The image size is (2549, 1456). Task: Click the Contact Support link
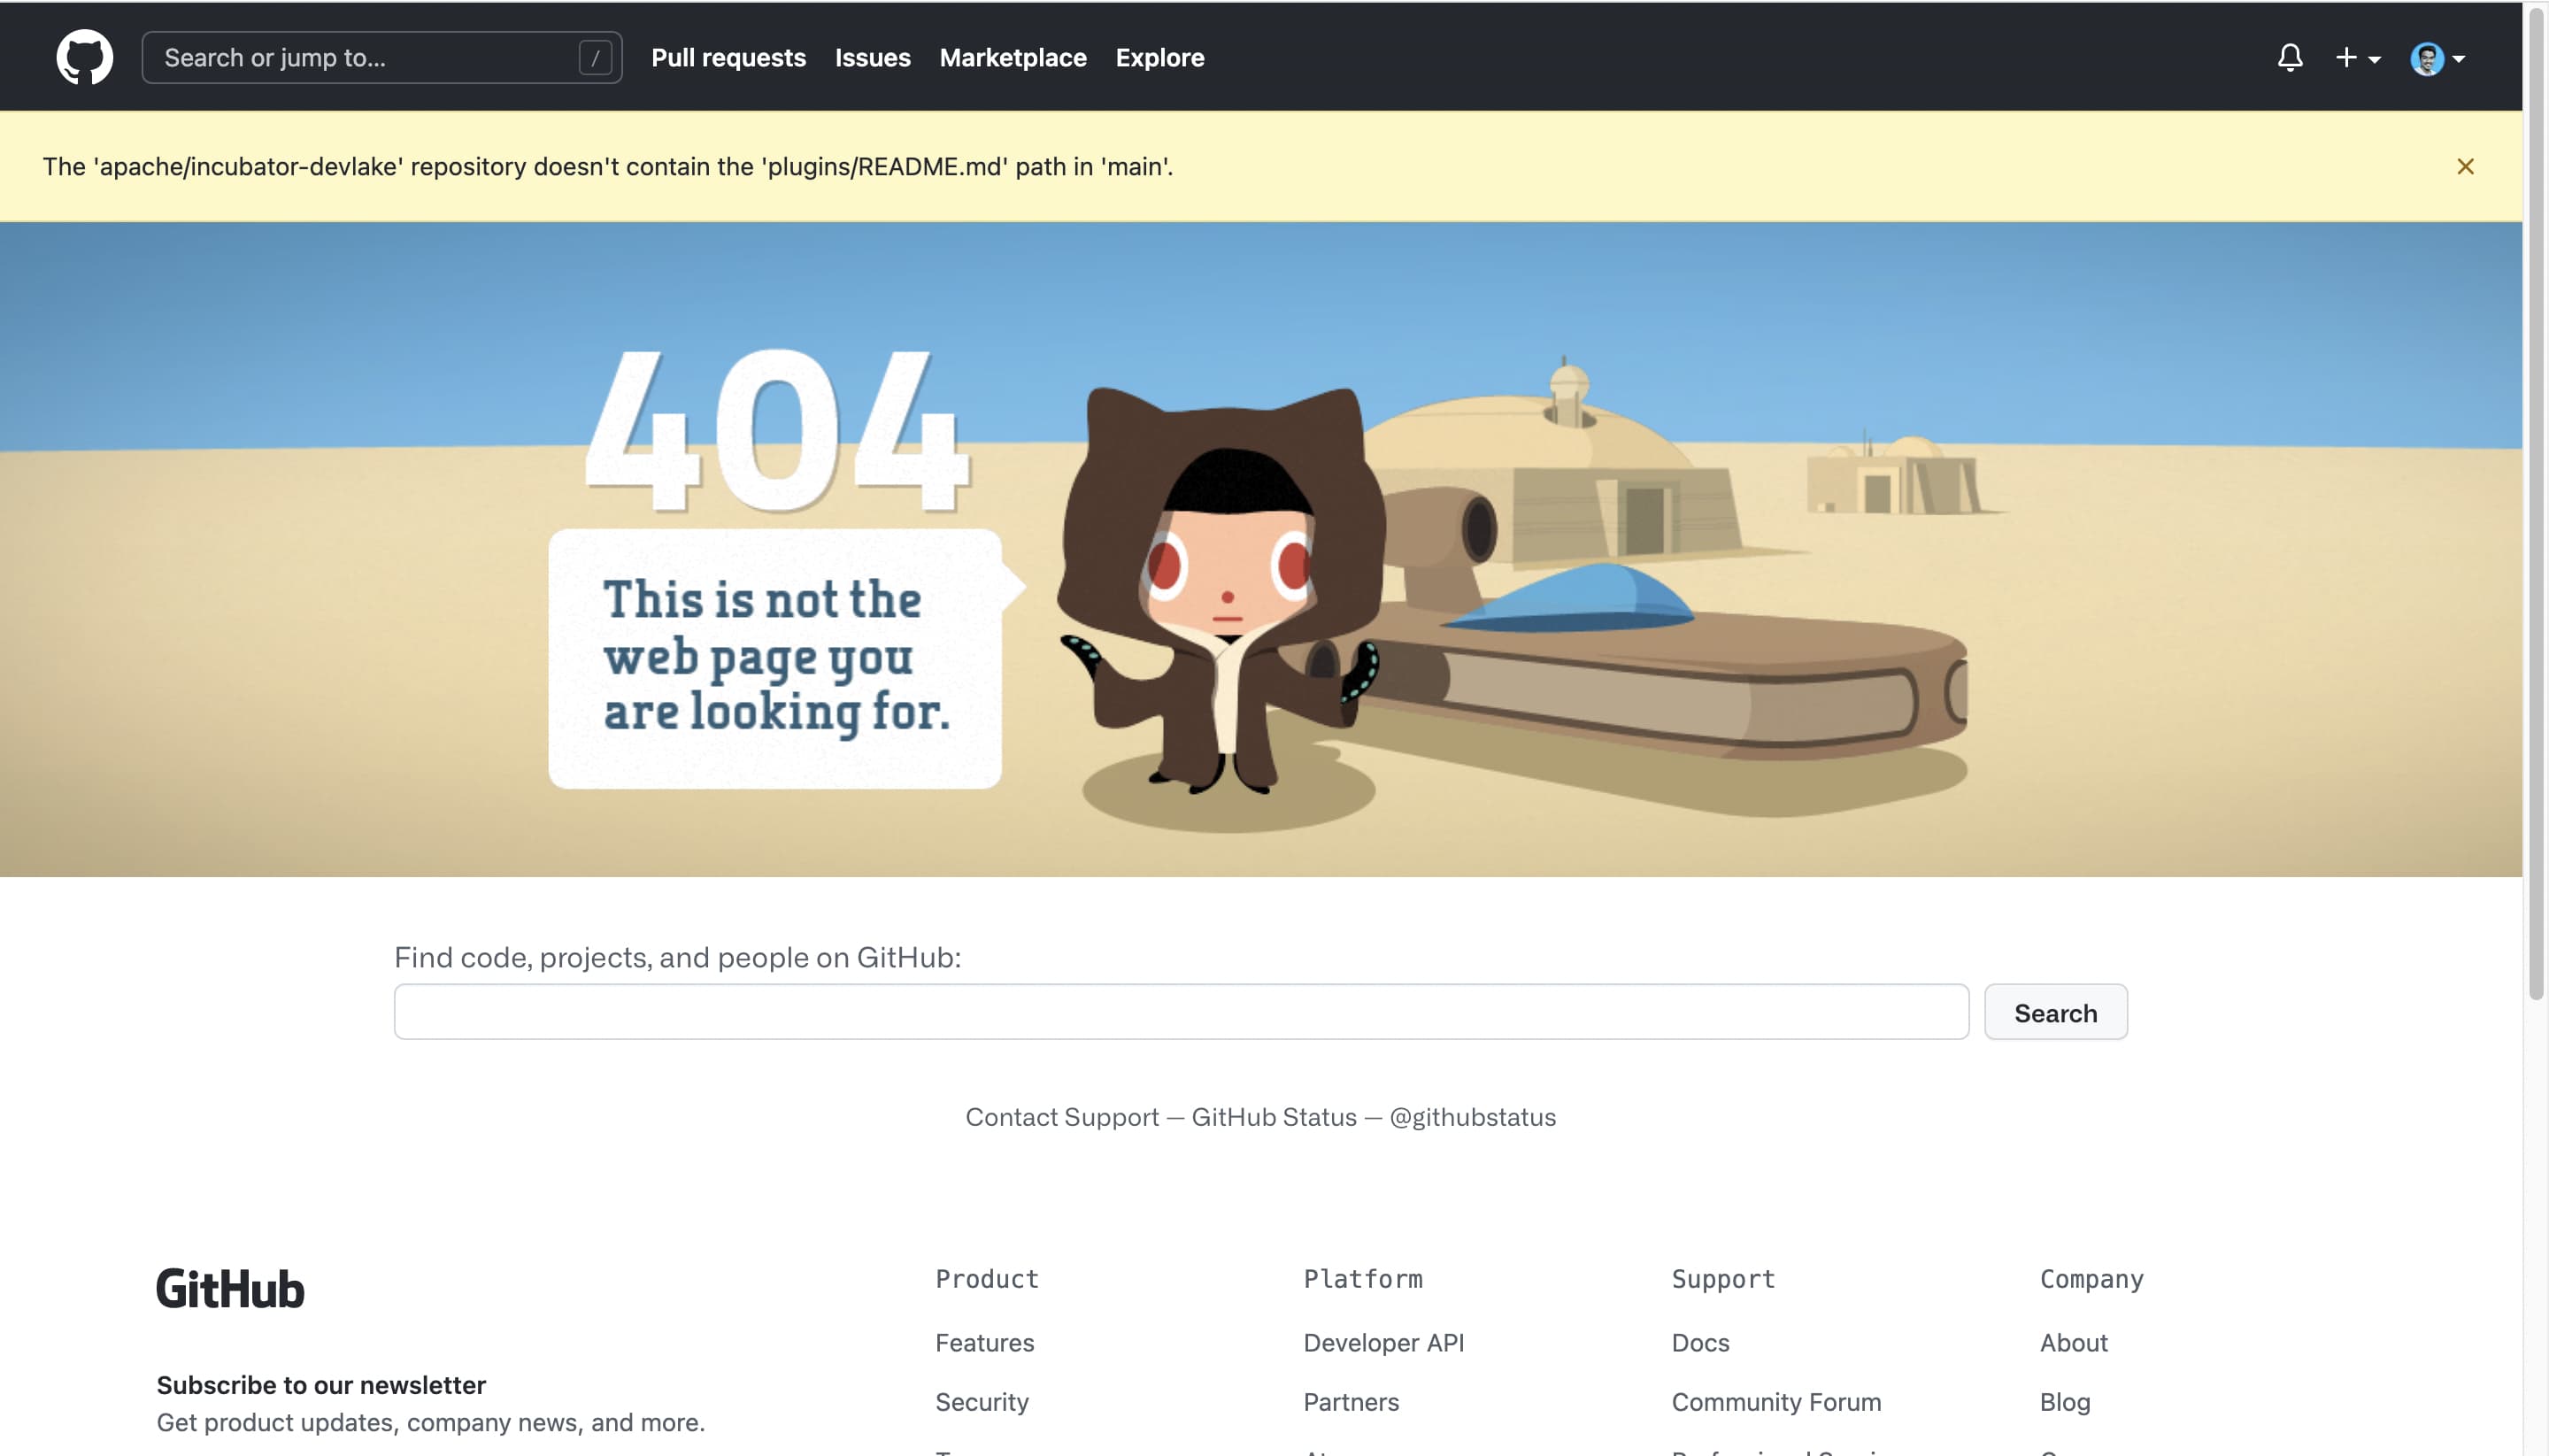coord(1062,1116)
